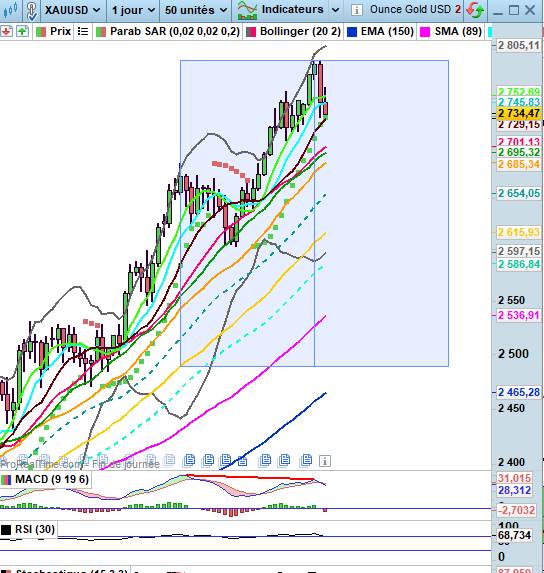544x573 pixels.
Task: Click the magenta SMA (89) color swatch
Action: [425, 32]
